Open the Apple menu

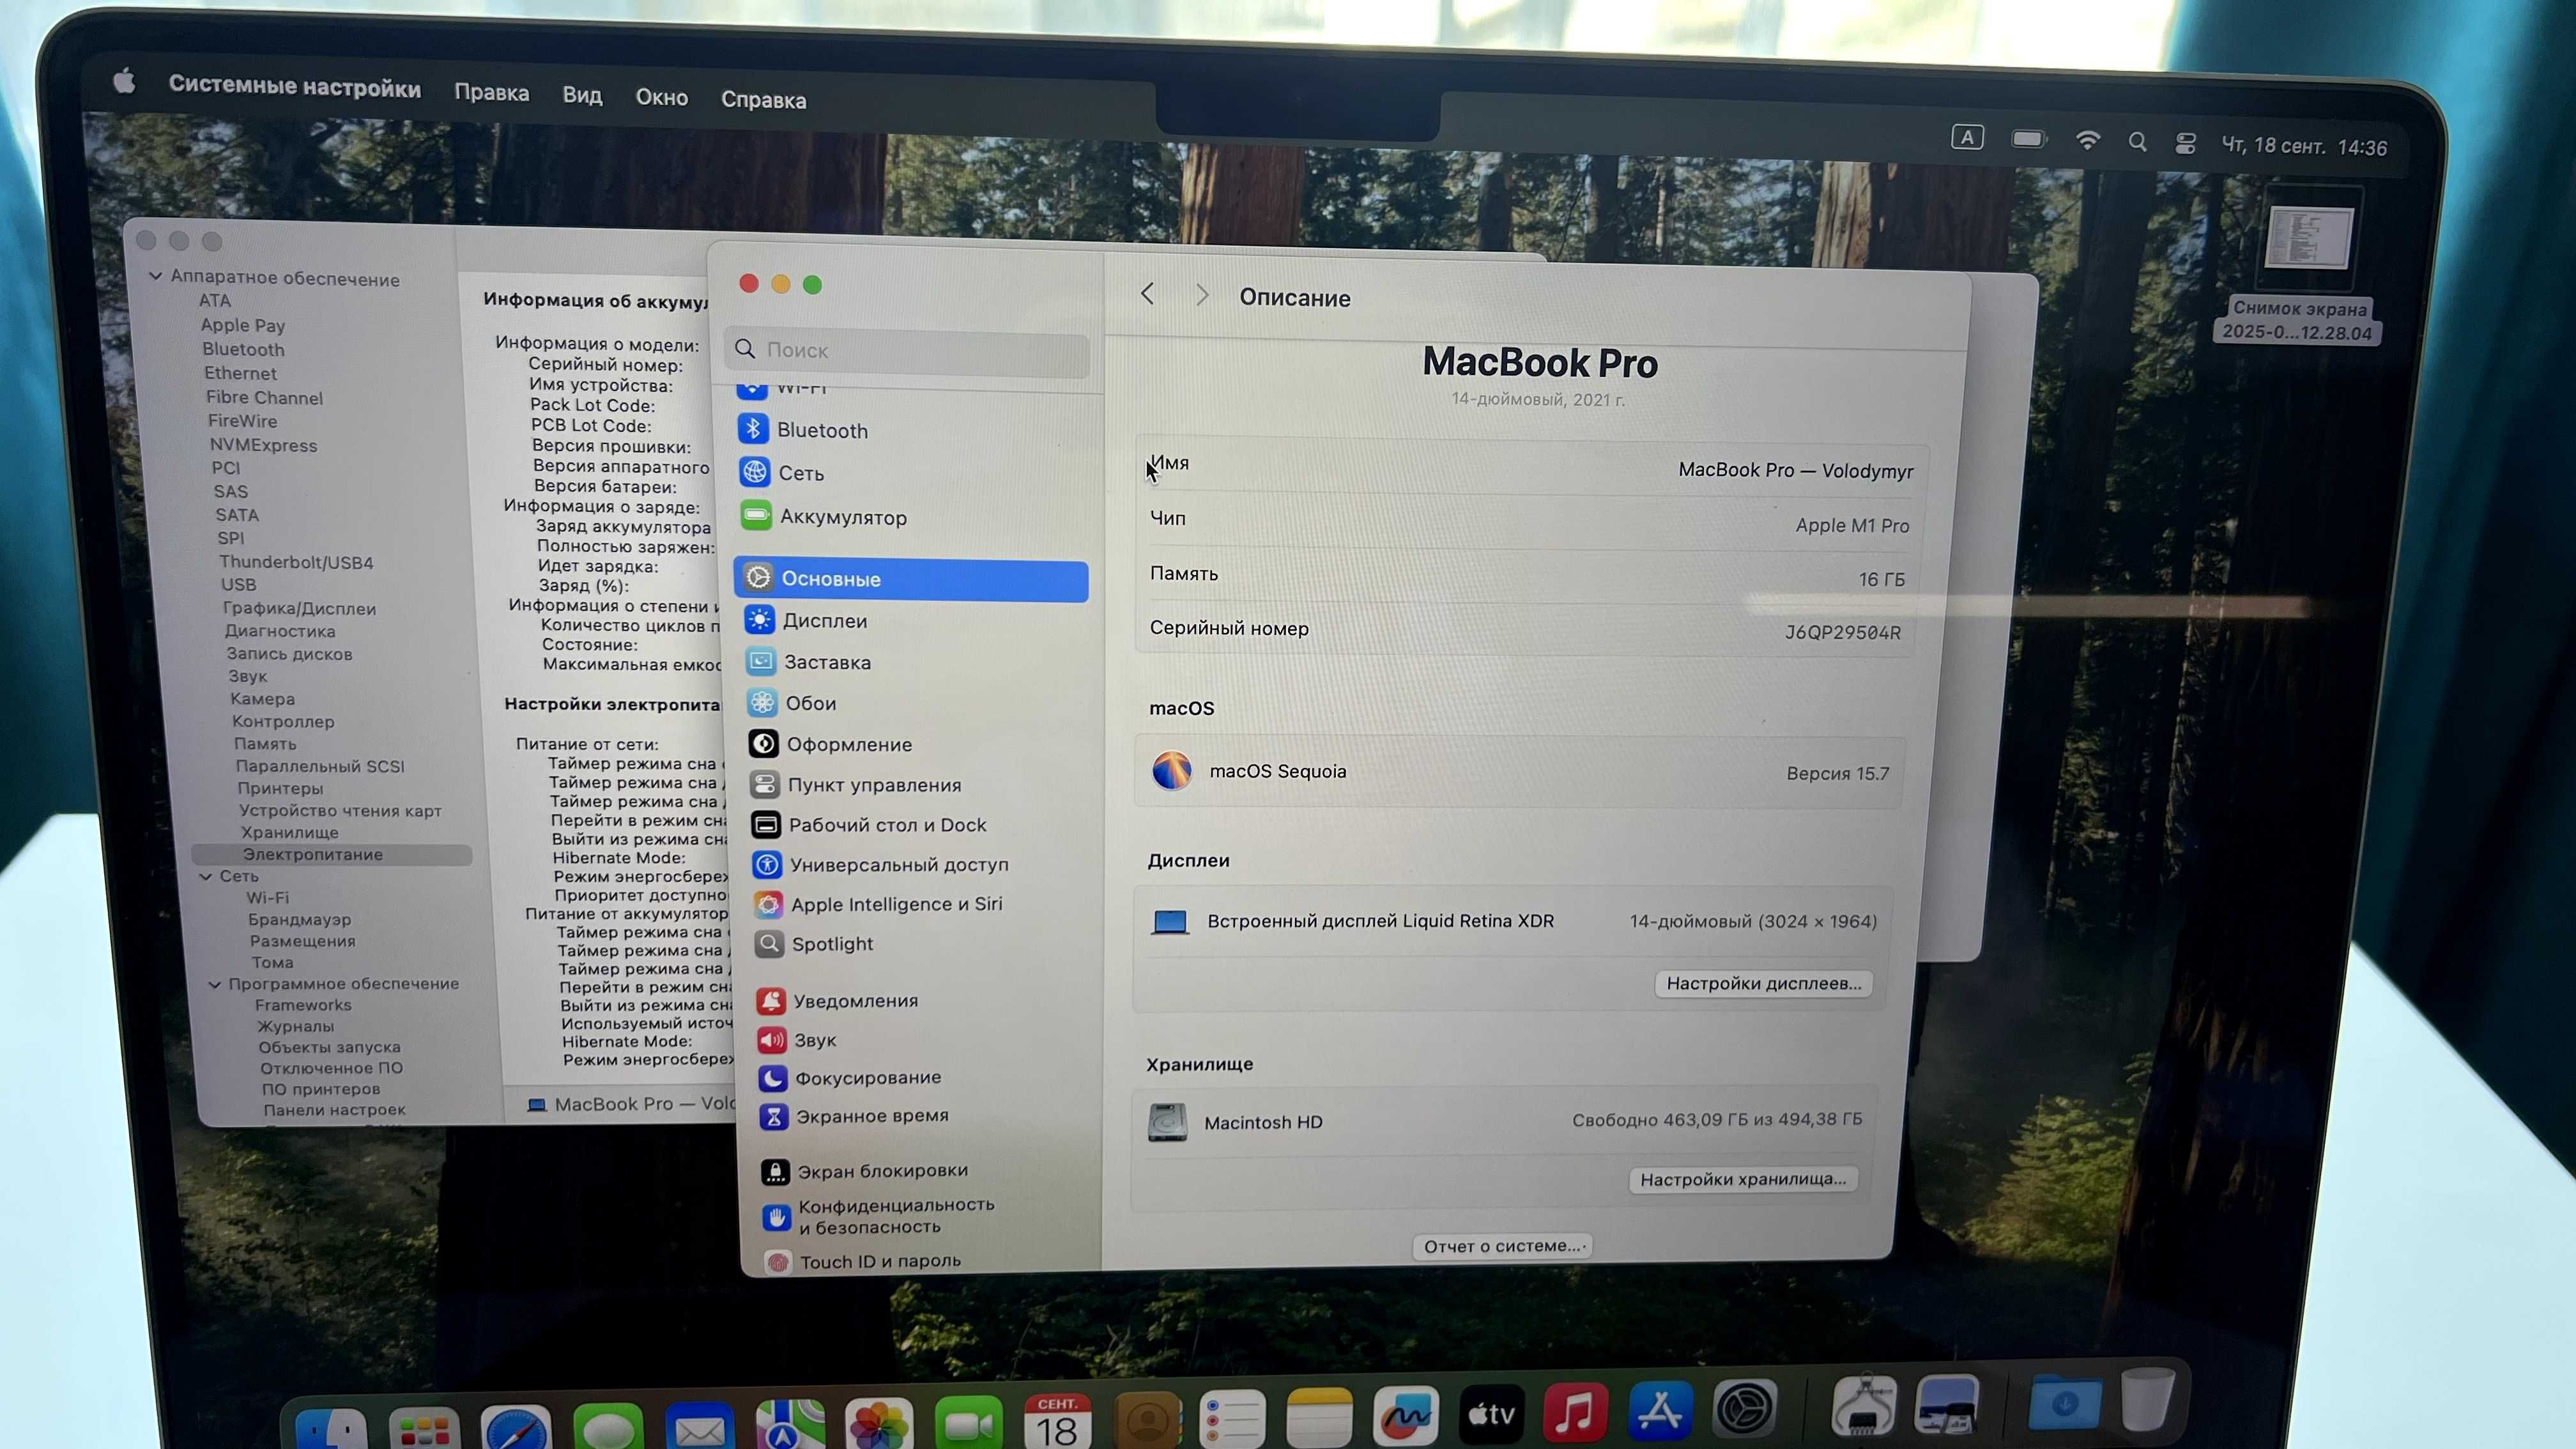(124, 80)
